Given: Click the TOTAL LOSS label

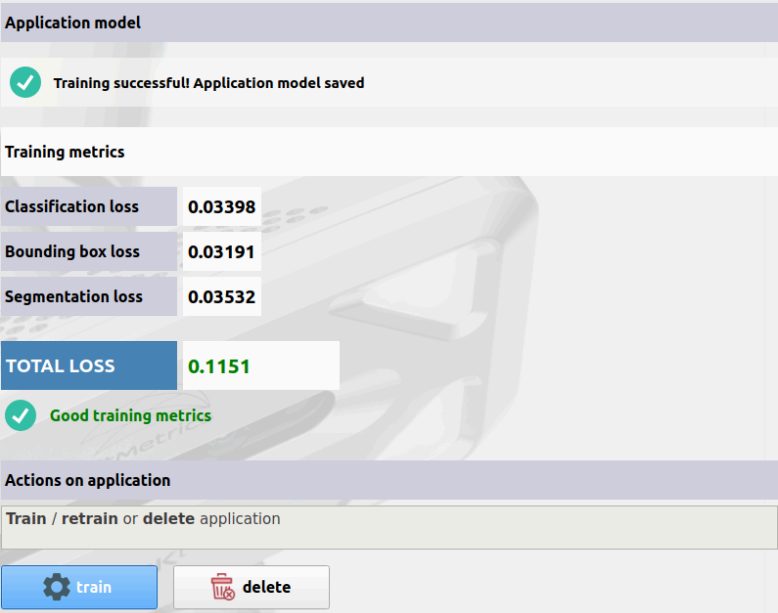Looking at the screenshot, I should point(89,366).
